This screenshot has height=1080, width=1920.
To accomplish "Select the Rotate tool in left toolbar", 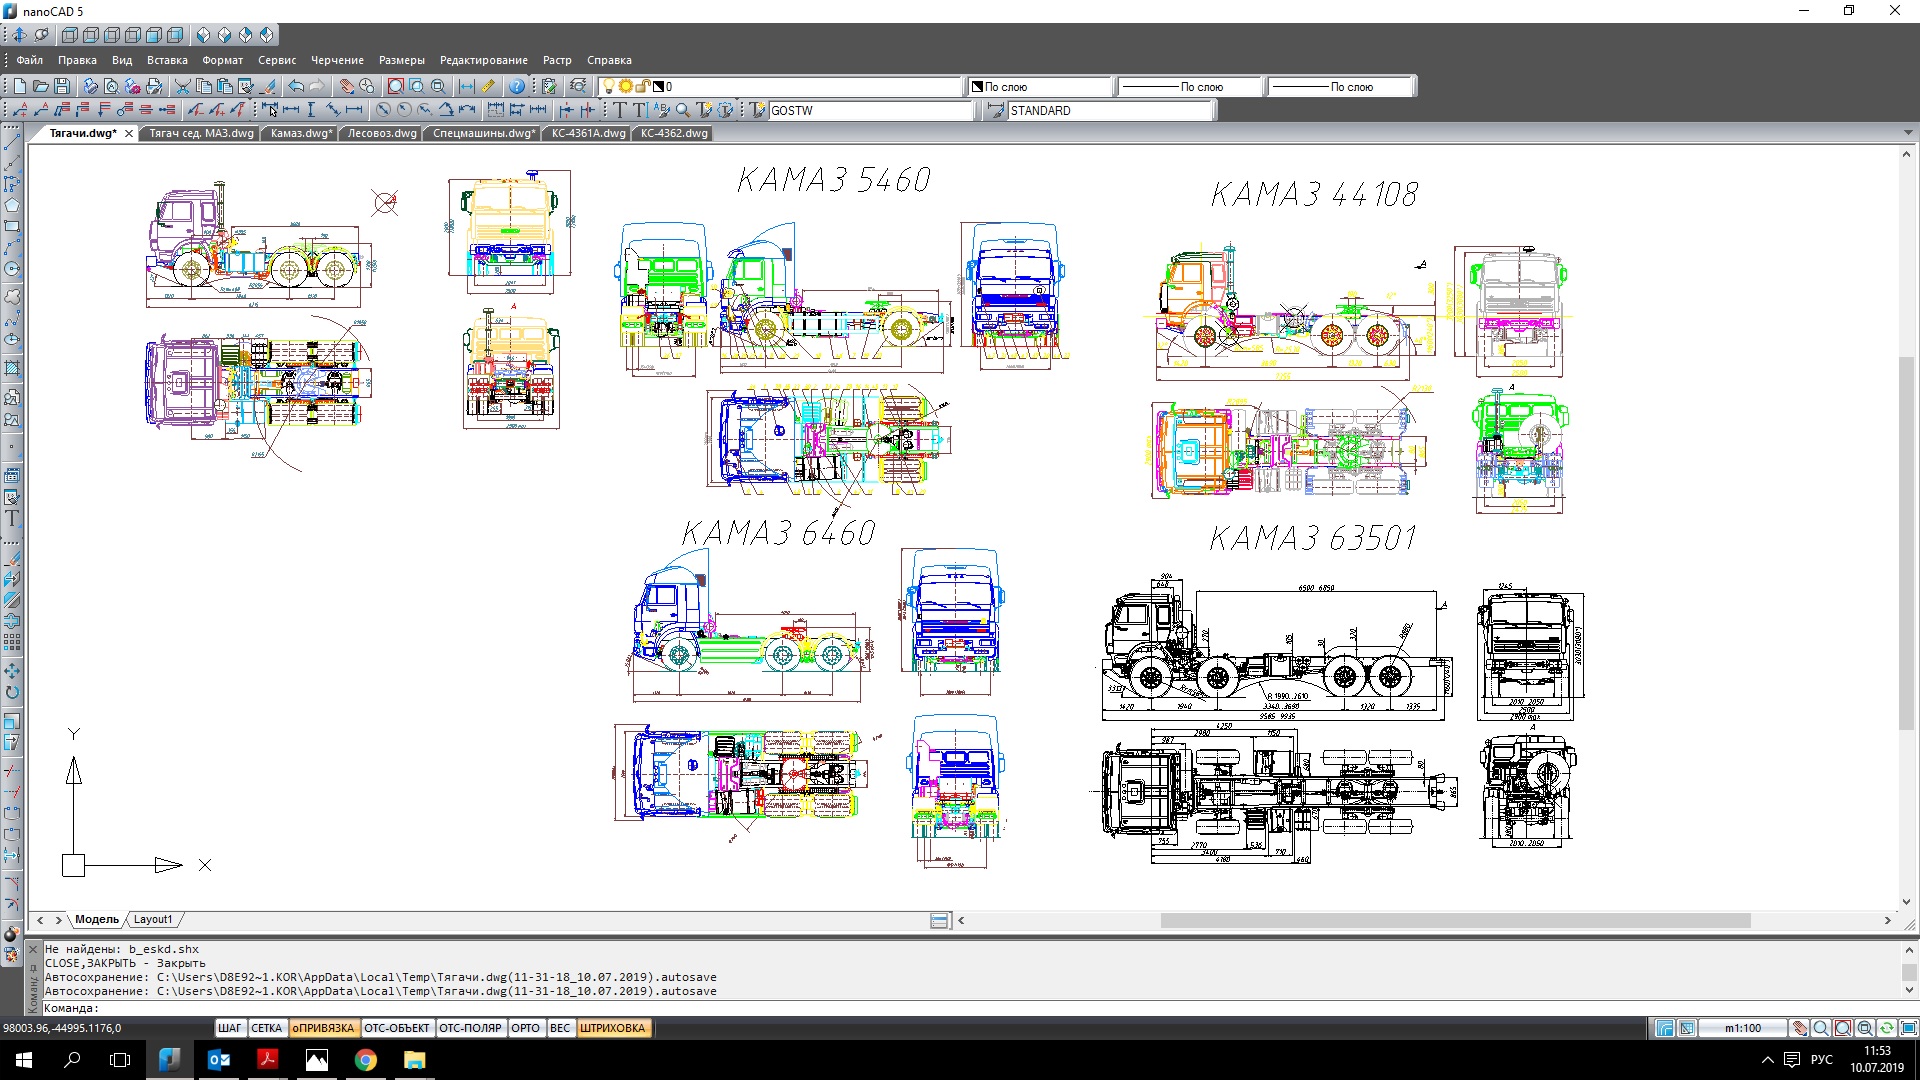I will pos(12,692).
